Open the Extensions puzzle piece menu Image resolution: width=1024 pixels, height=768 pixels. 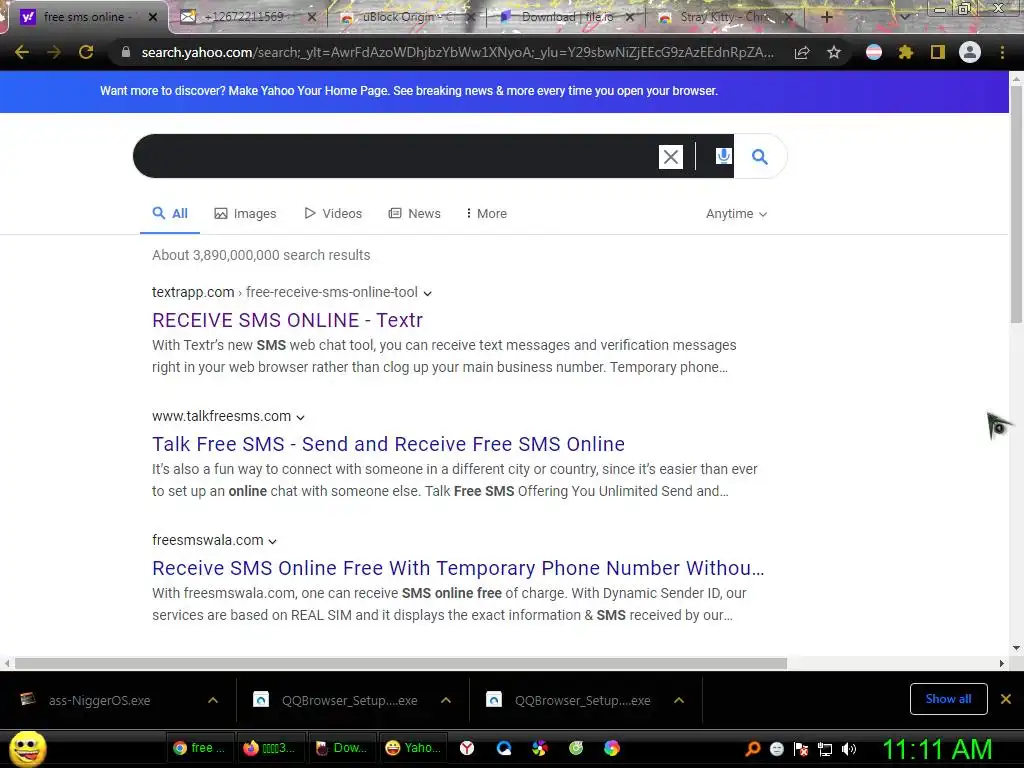906,52
